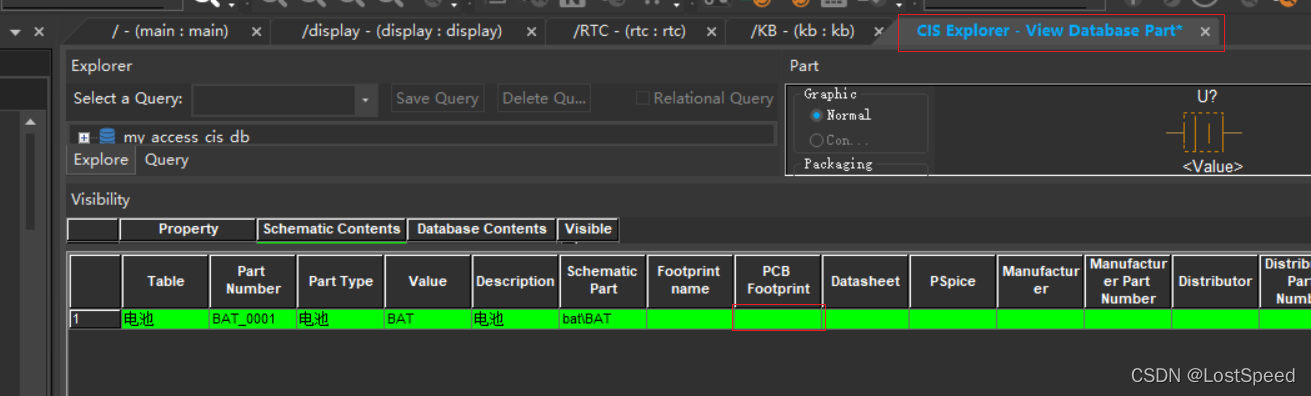Expand the my access cis db tree node
1311x396 pixels.
84,137
